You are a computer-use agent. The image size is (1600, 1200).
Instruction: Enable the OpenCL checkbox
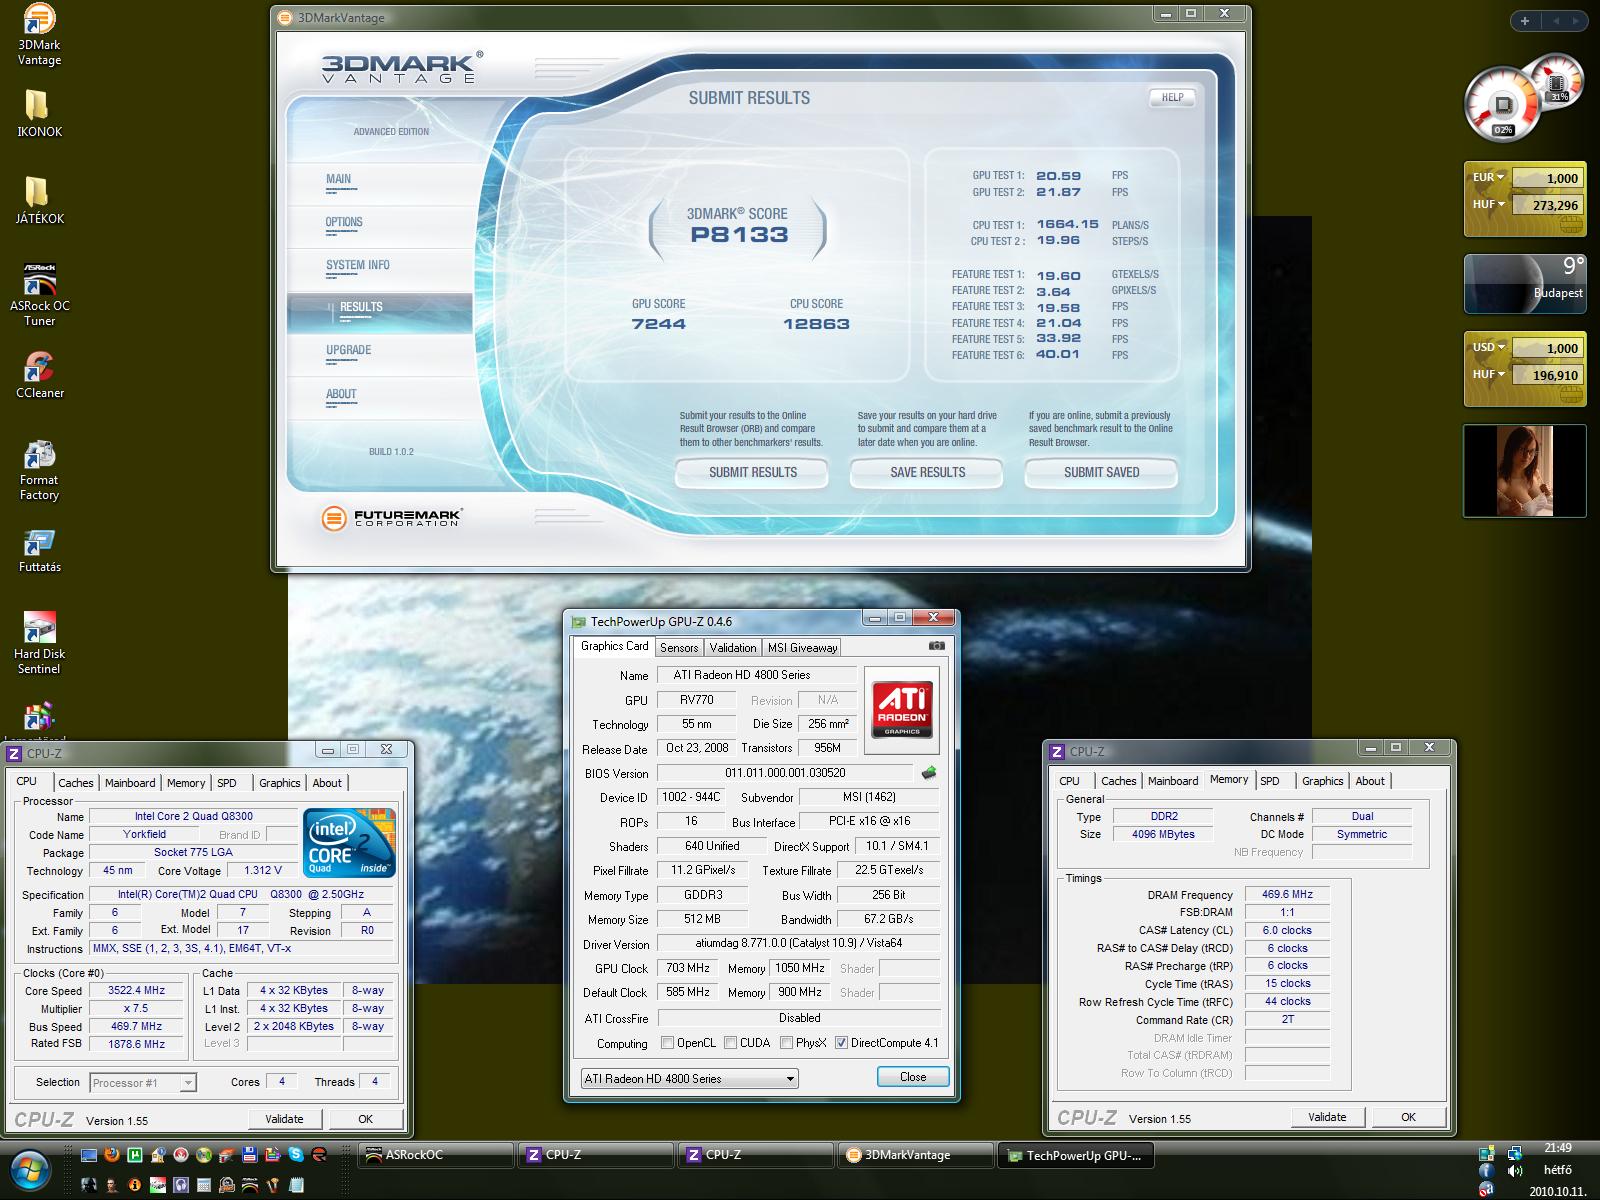(x=667, y=1043)
